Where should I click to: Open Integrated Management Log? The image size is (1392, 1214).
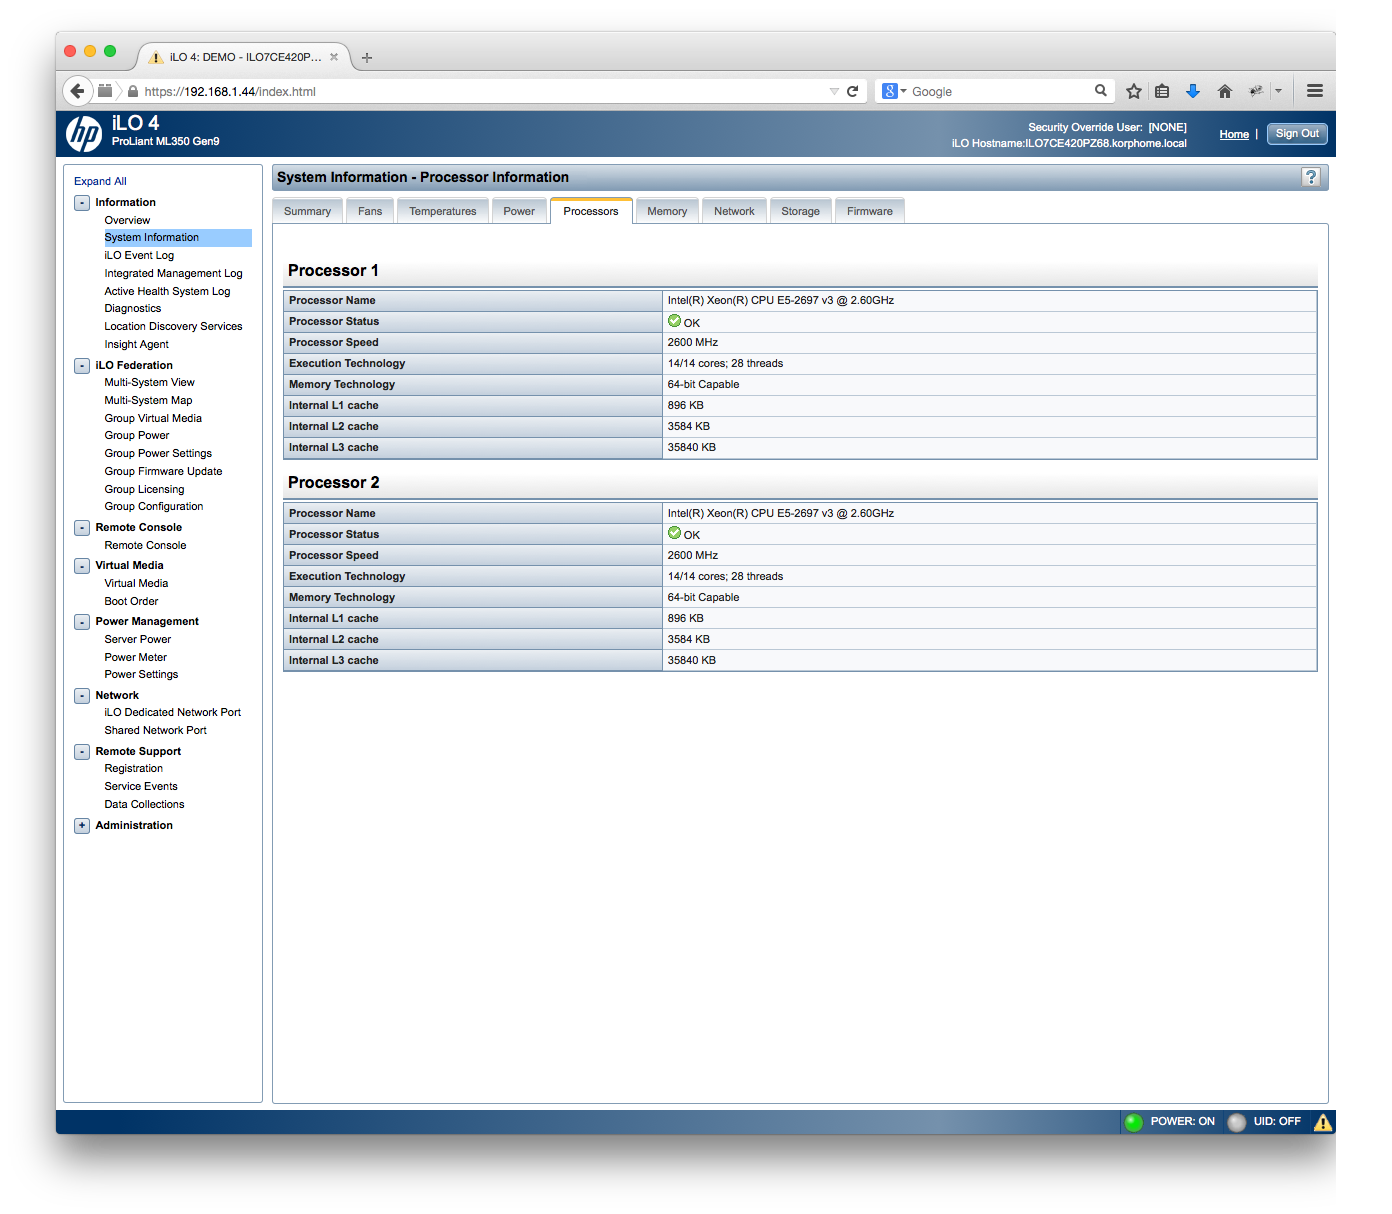(173, 273)
